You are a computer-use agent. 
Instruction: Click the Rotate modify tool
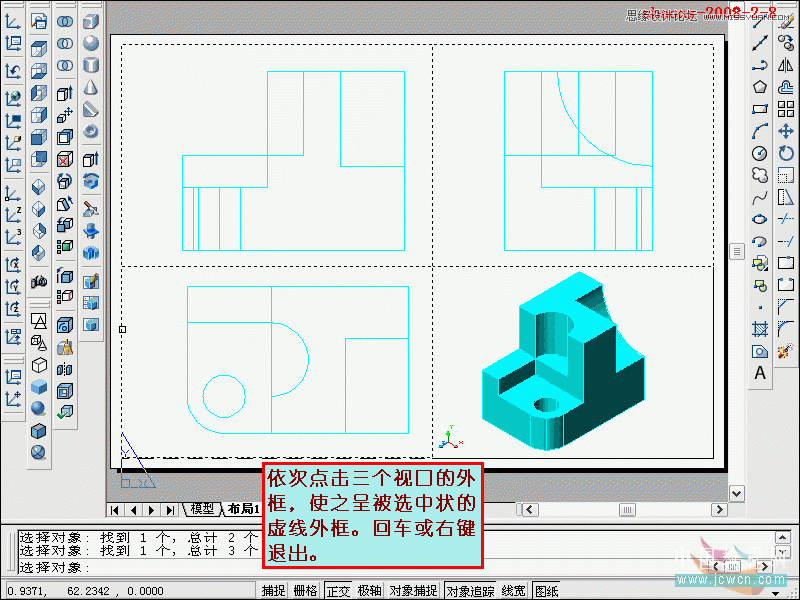786,153
